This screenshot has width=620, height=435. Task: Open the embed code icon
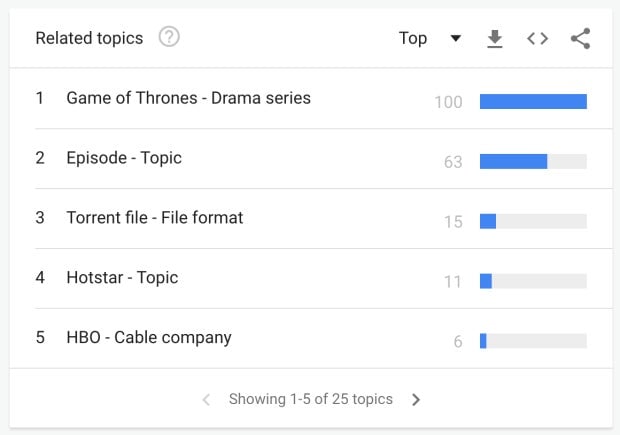pos(537,39)
